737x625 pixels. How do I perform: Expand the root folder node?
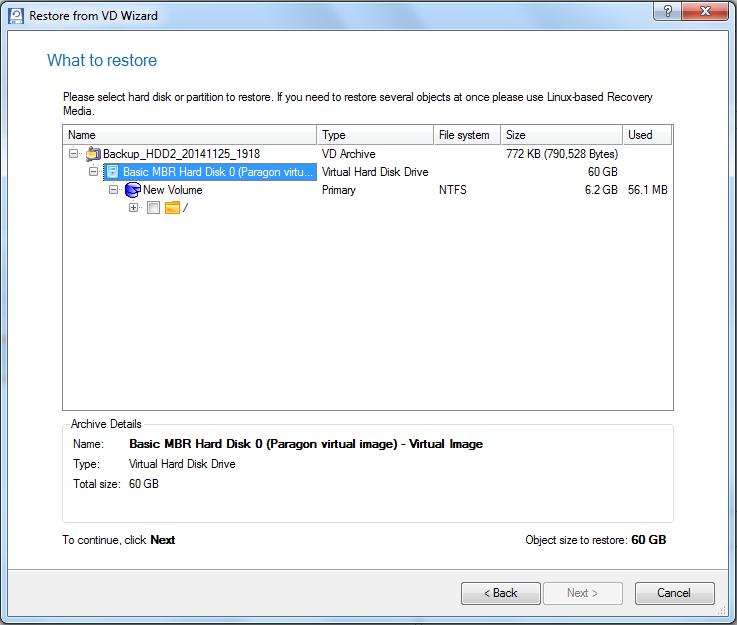pos(133,208)
